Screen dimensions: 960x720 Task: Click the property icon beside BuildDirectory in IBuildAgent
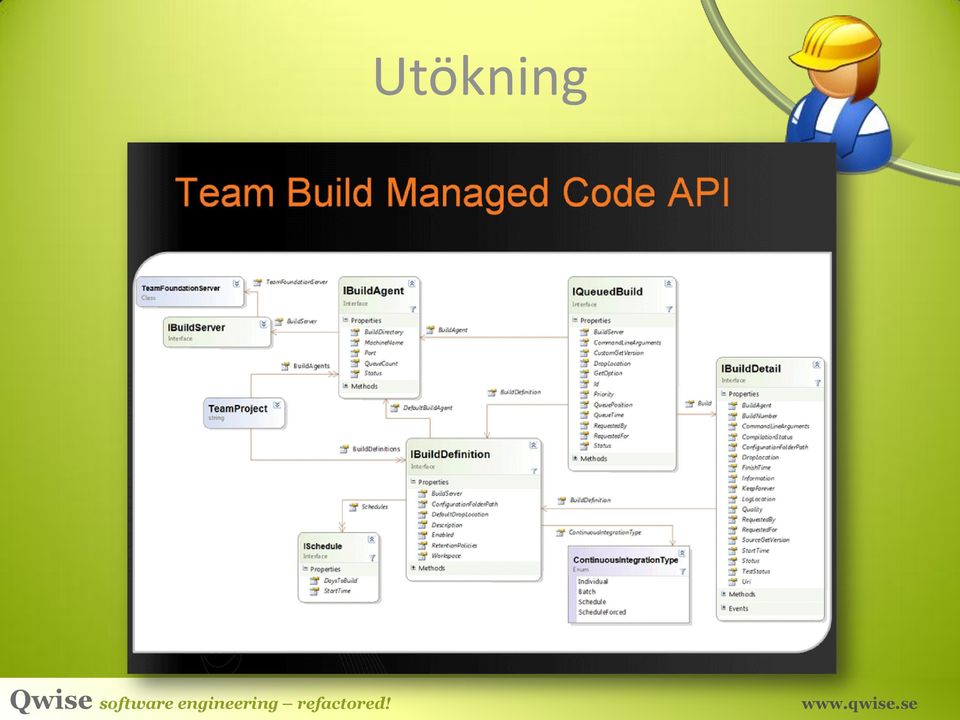(x=354, y=332)
